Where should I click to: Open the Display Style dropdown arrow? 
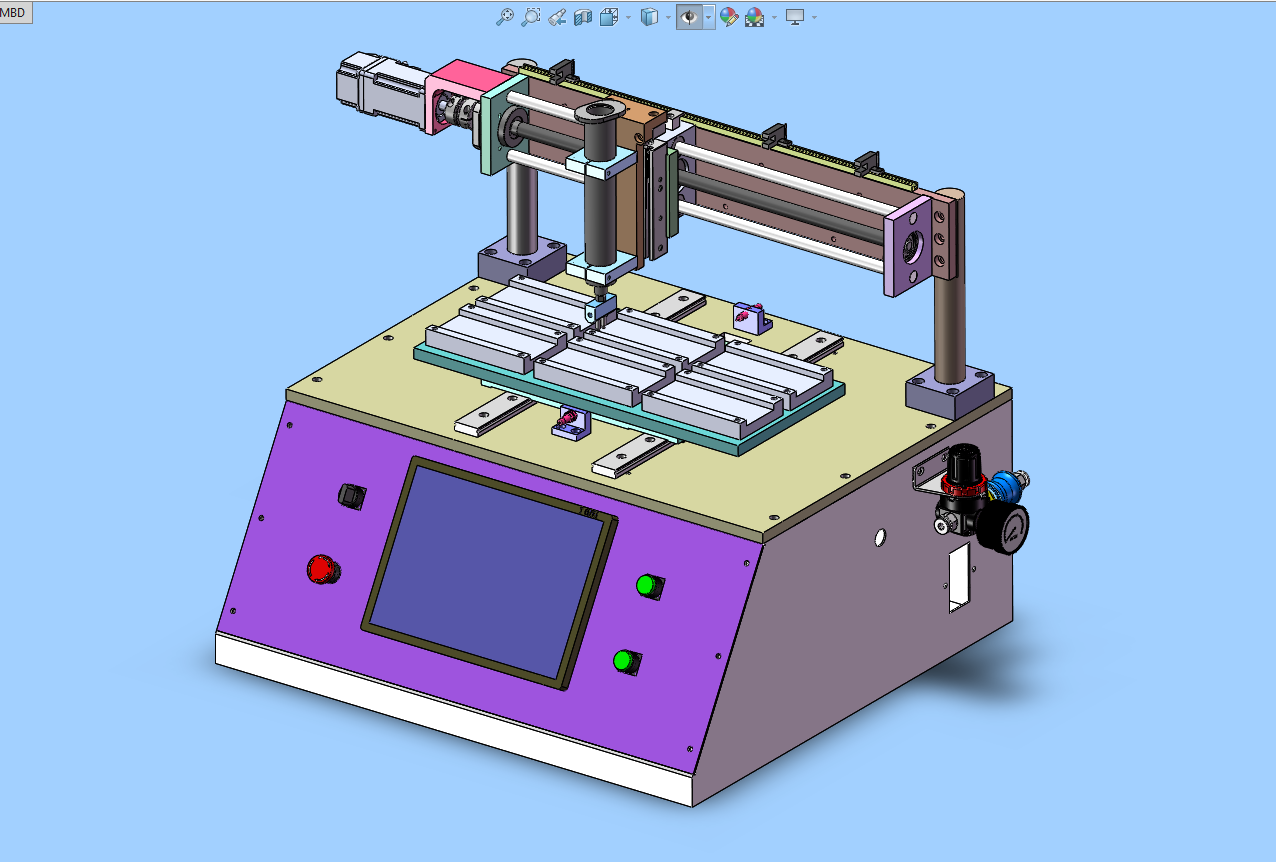tap(668, 17)
